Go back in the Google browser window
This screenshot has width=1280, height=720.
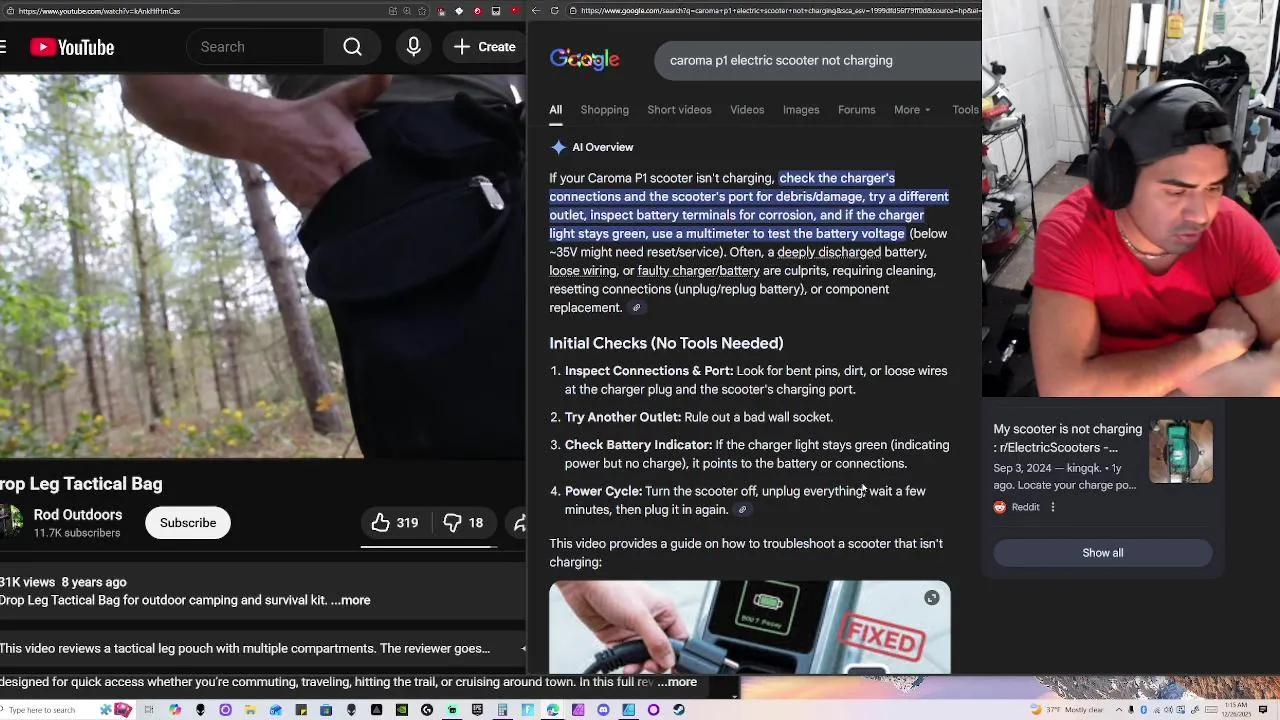536,11
